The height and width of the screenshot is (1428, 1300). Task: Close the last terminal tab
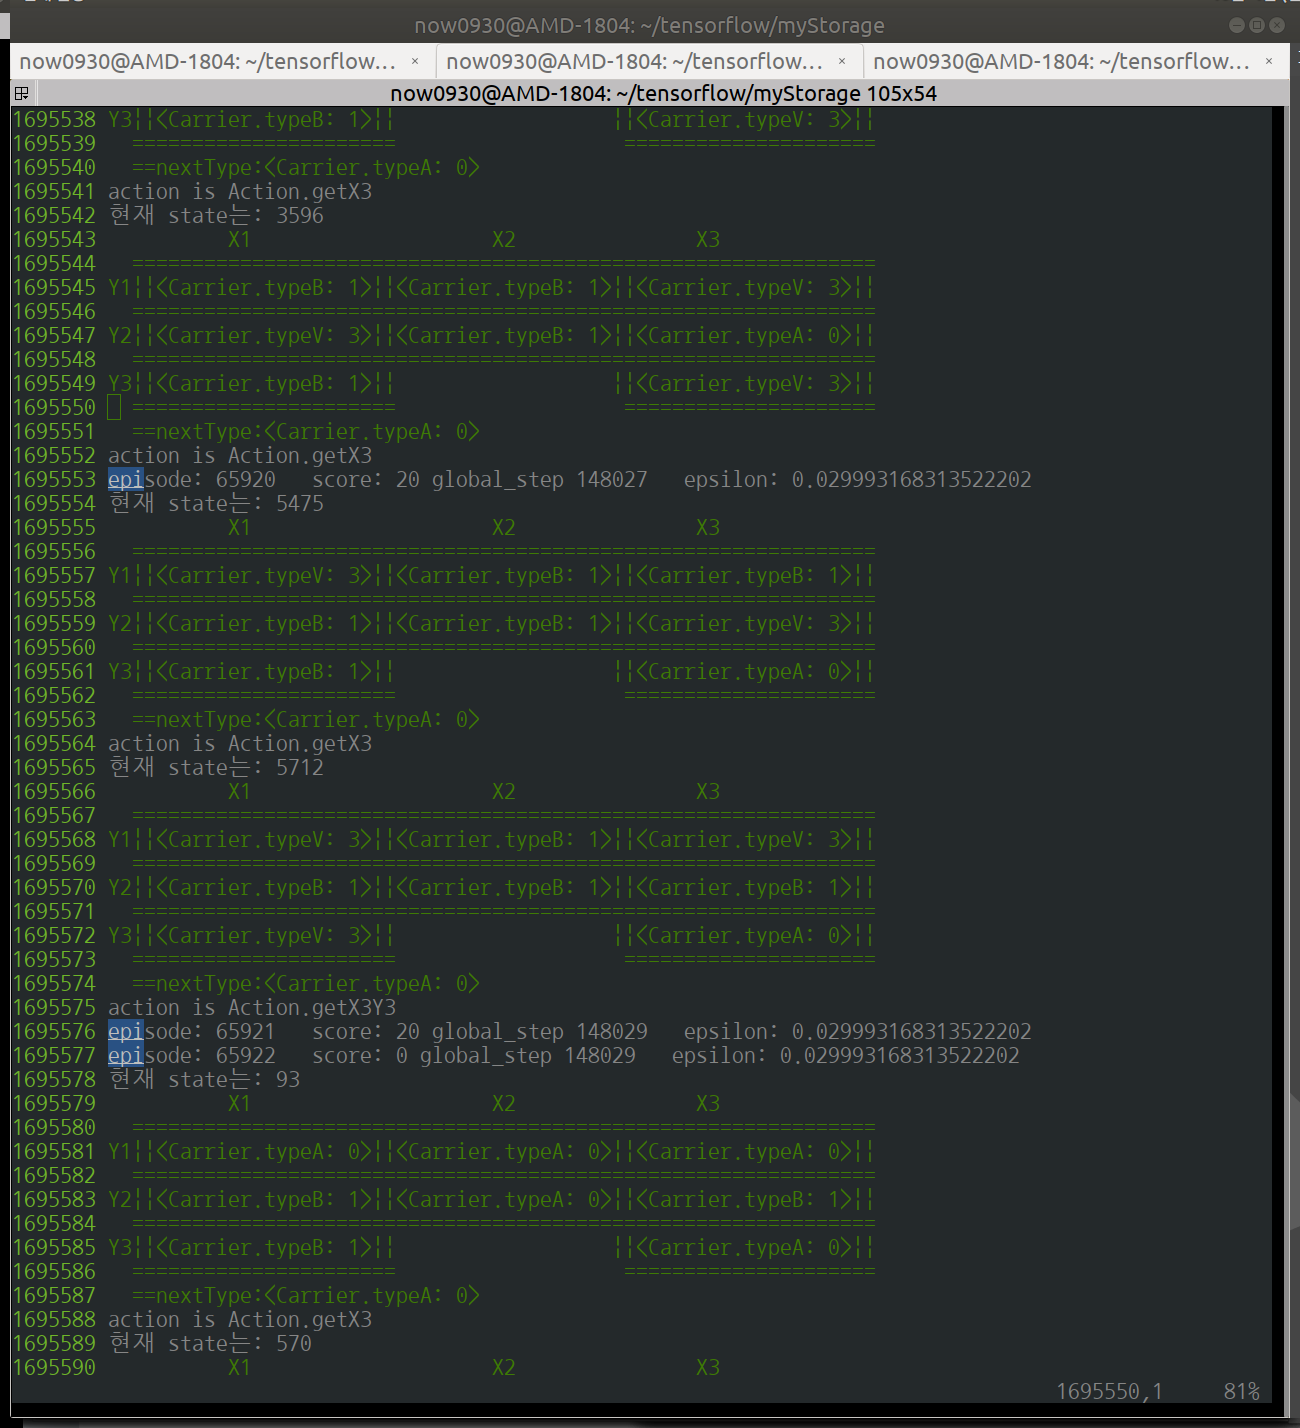[x=1269, y=61]
